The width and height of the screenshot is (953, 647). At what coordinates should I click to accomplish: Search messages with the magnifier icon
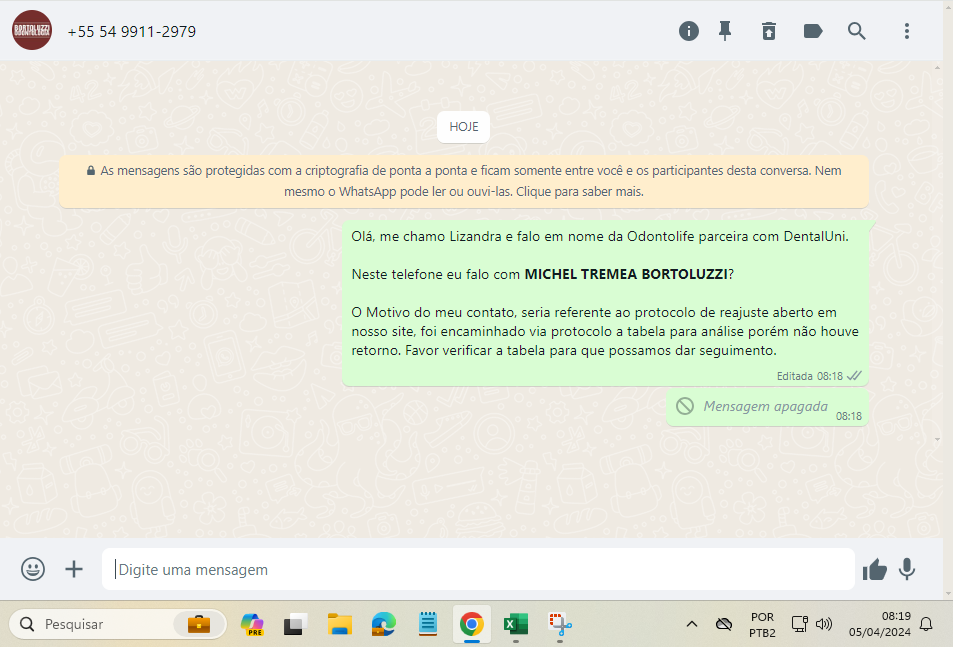pos(857,31)
